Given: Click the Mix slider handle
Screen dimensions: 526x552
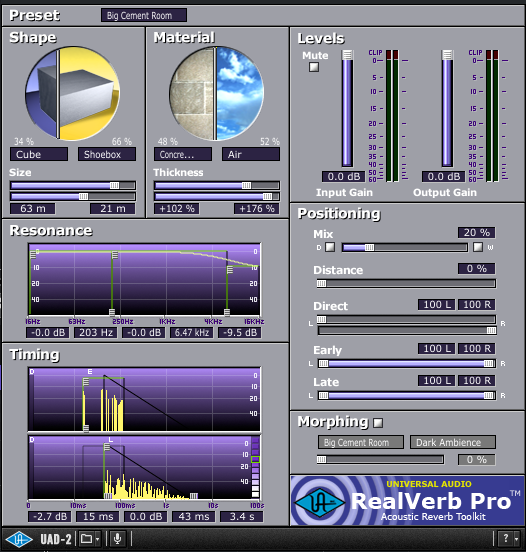Looking at the screenshot, I should tap(369, 247).
